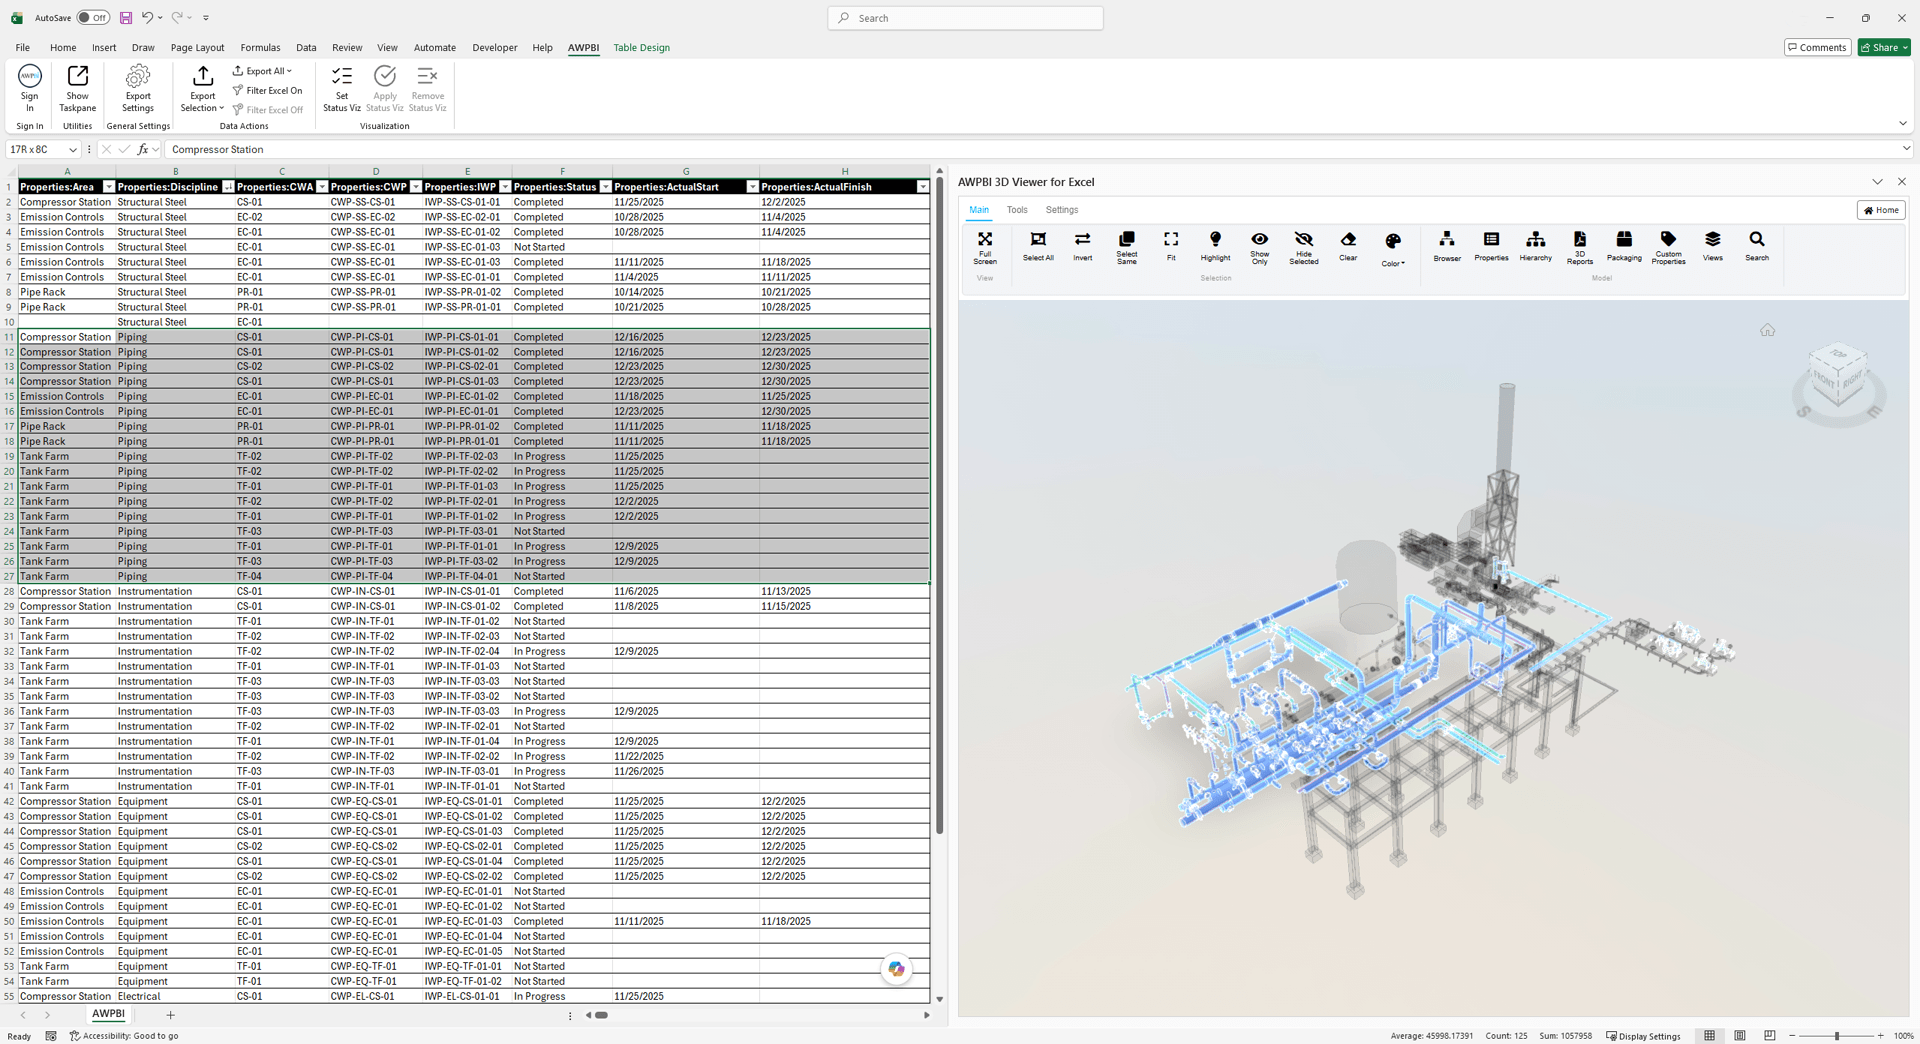Click Set Status Viz

pos(342,89)
